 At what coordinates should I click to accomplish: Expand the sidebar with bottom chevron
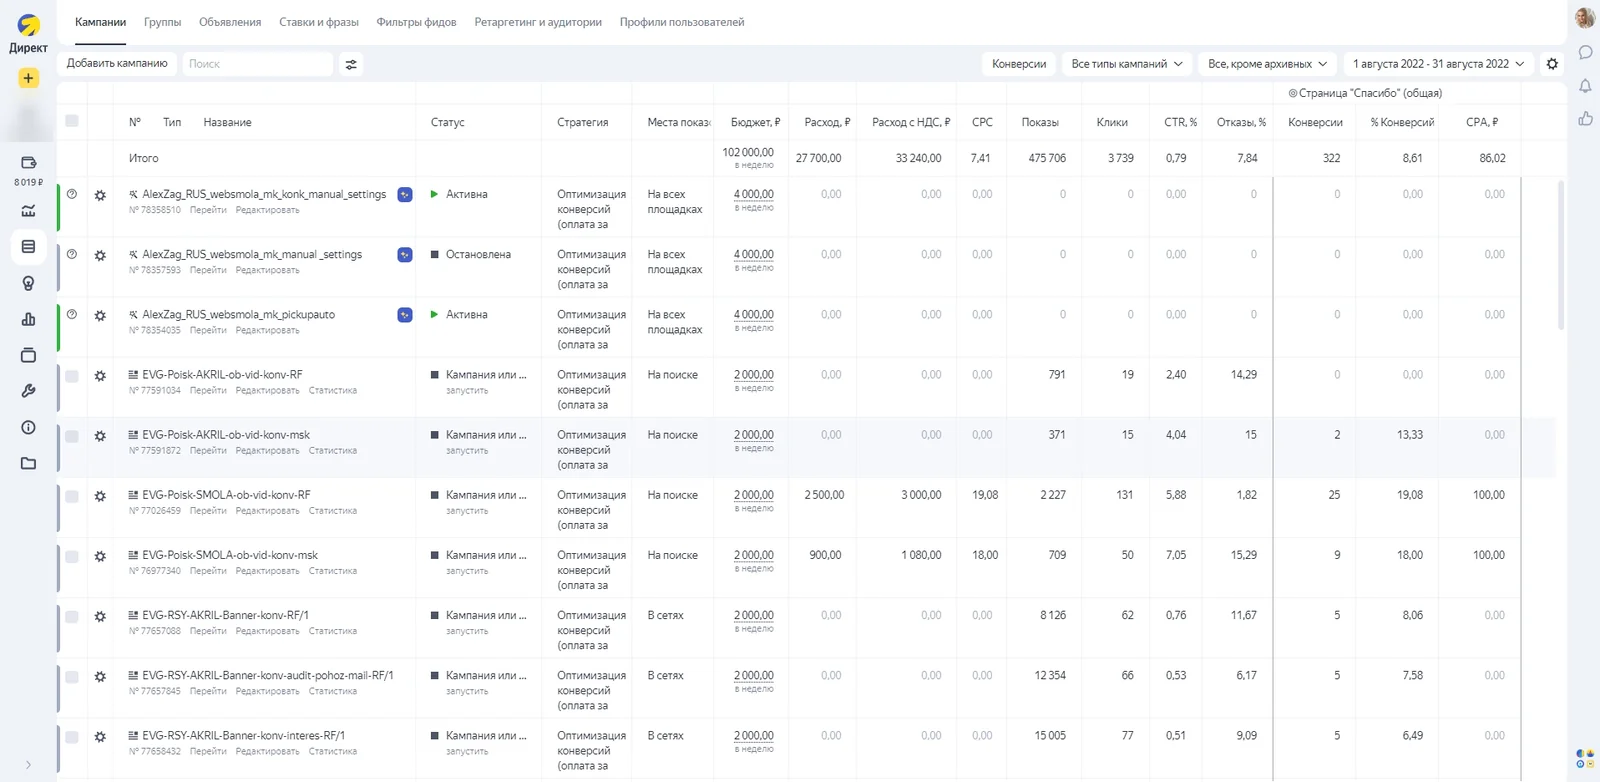click(x=28, y=765)
